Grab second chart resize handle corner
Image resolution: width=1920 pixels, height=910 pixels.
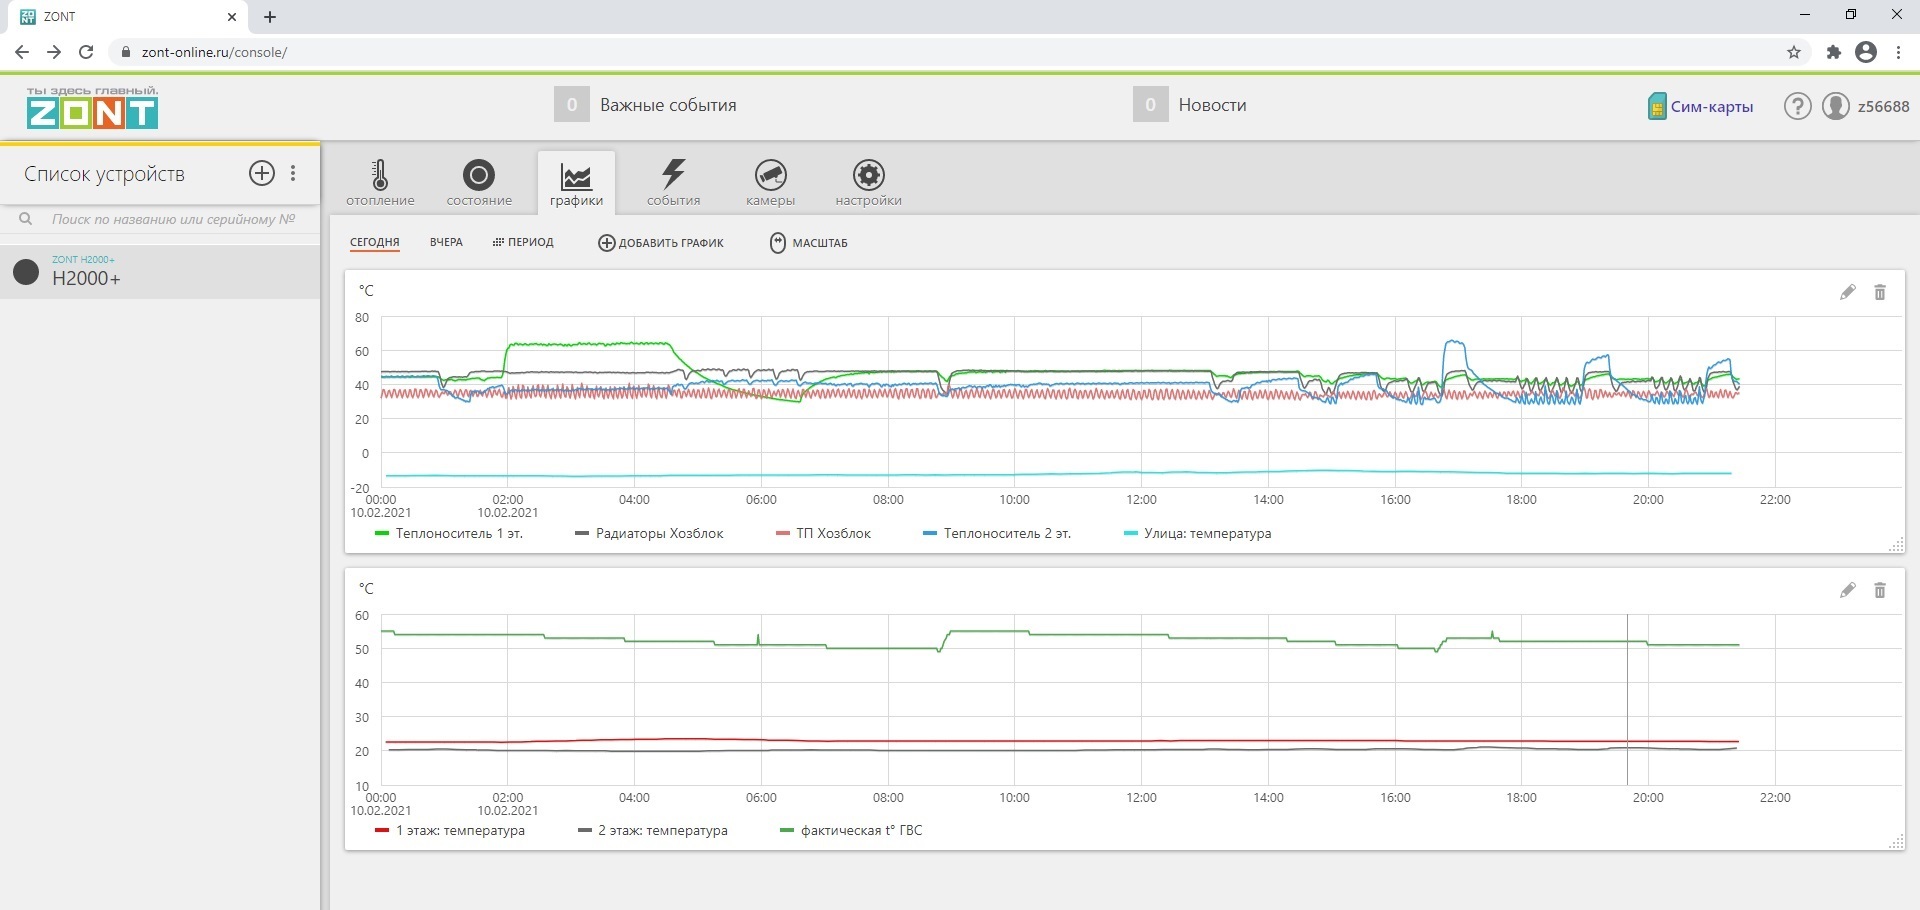coord(1895,842)
